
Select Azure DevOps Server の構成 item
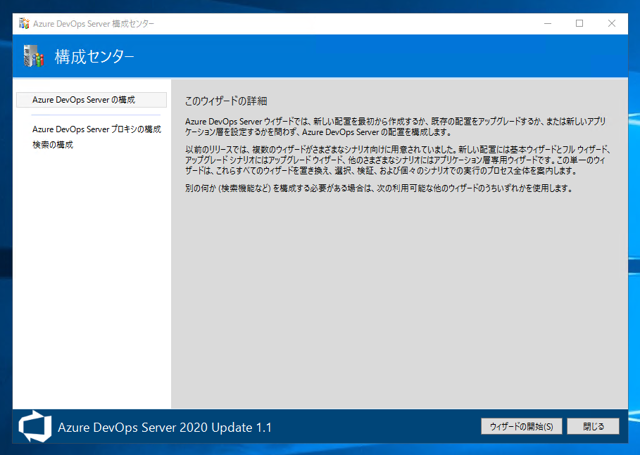click(91, 100)
